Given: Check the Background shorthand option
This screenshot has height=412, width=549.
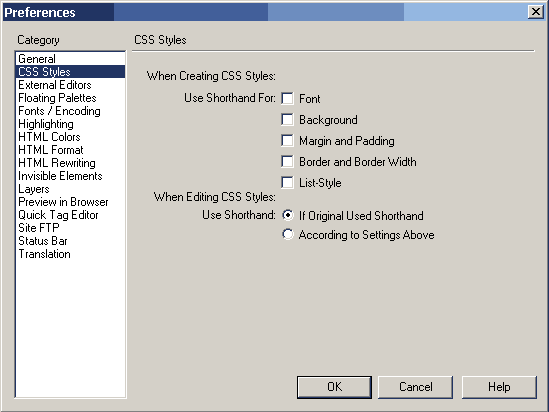Looking at the screenshot, I should click(x=287, y=120).
